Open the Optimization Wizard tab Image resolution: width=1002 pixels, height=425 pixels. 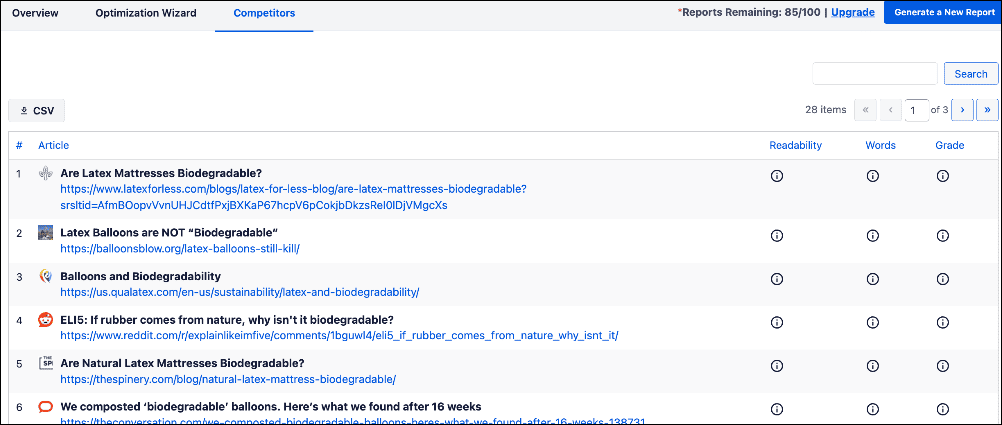tap(146, 13)
